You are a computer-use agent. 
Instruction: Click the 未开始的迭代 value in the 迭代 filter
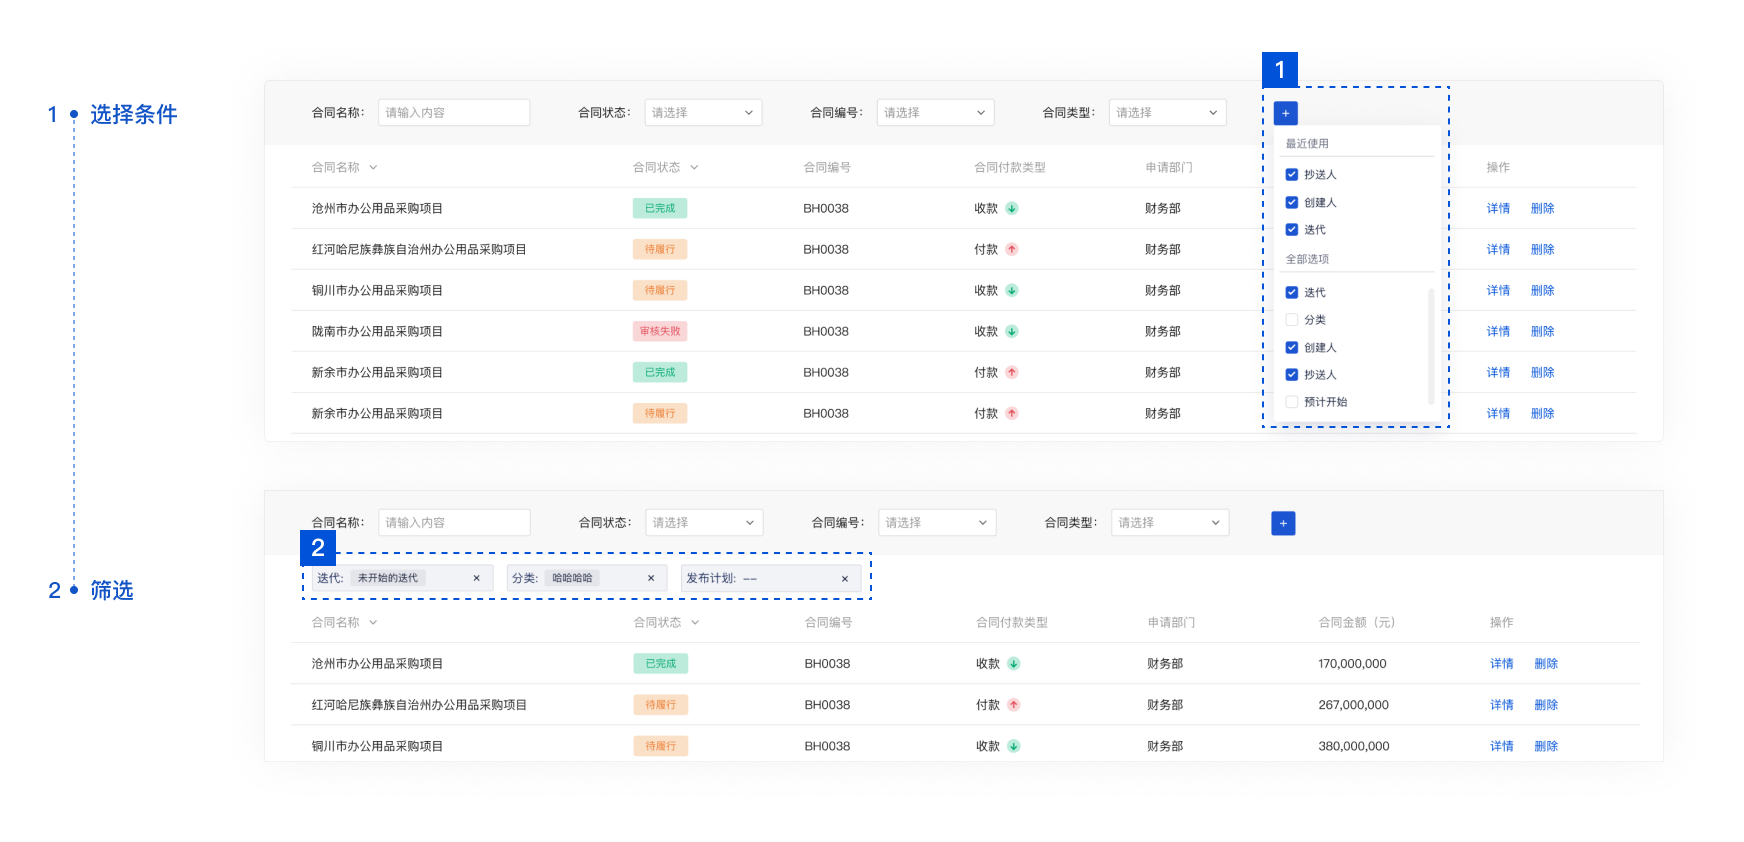(388, 578)
